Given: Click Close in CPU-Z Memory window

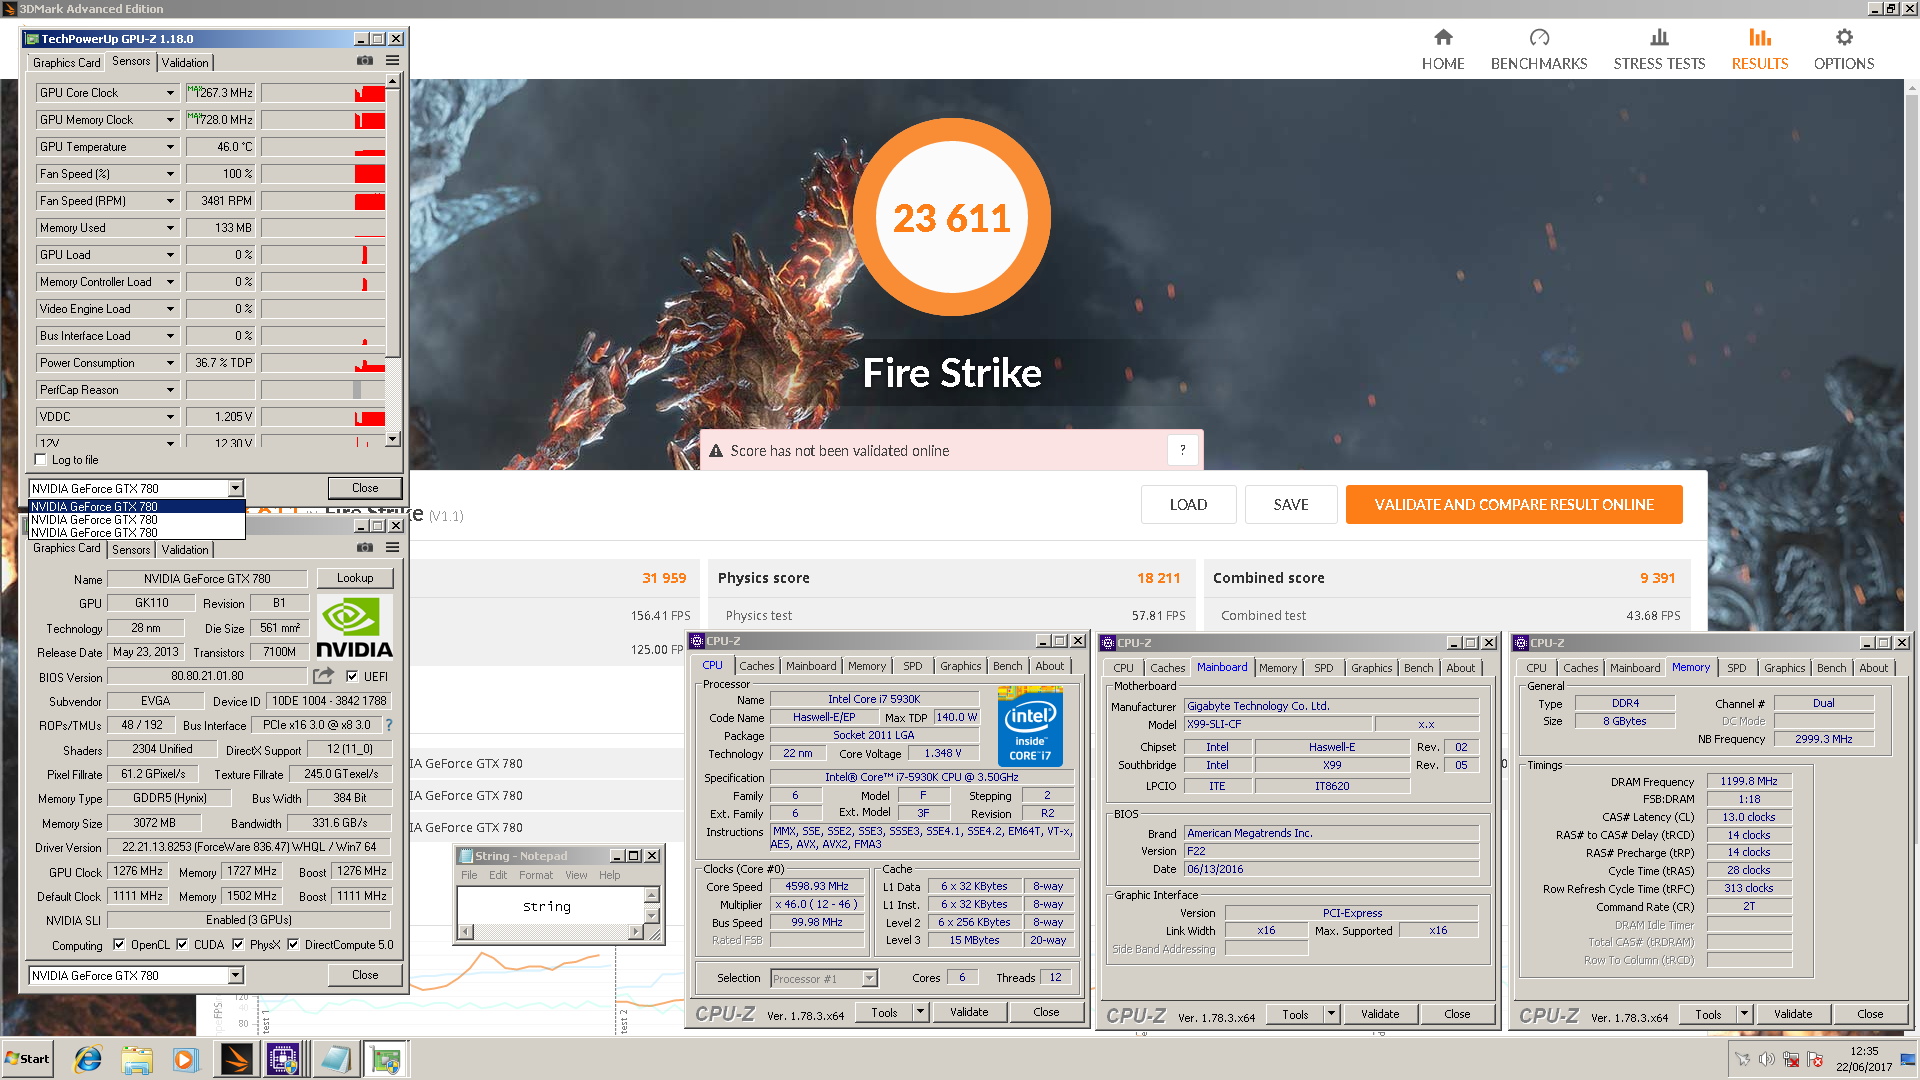Looking at the screenshot, I should click(1870, 1014).
